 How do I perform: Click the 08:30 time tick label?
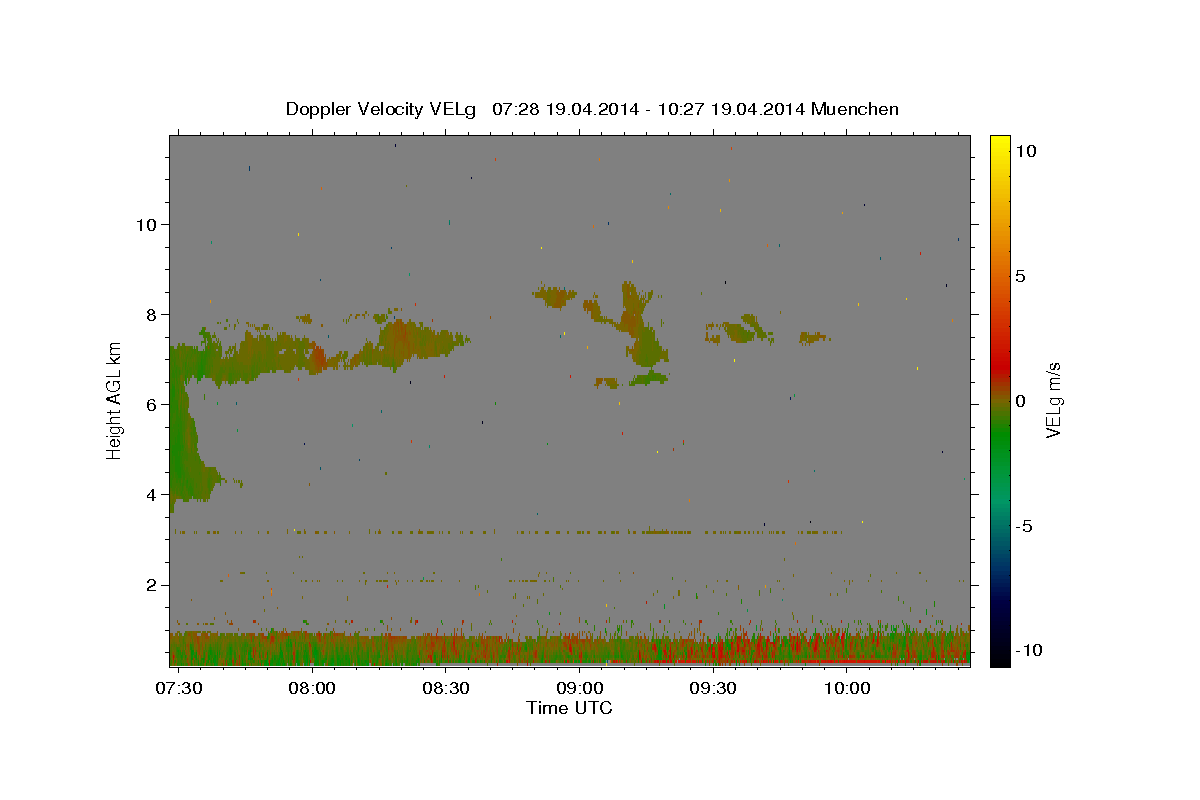coord(446,689)
